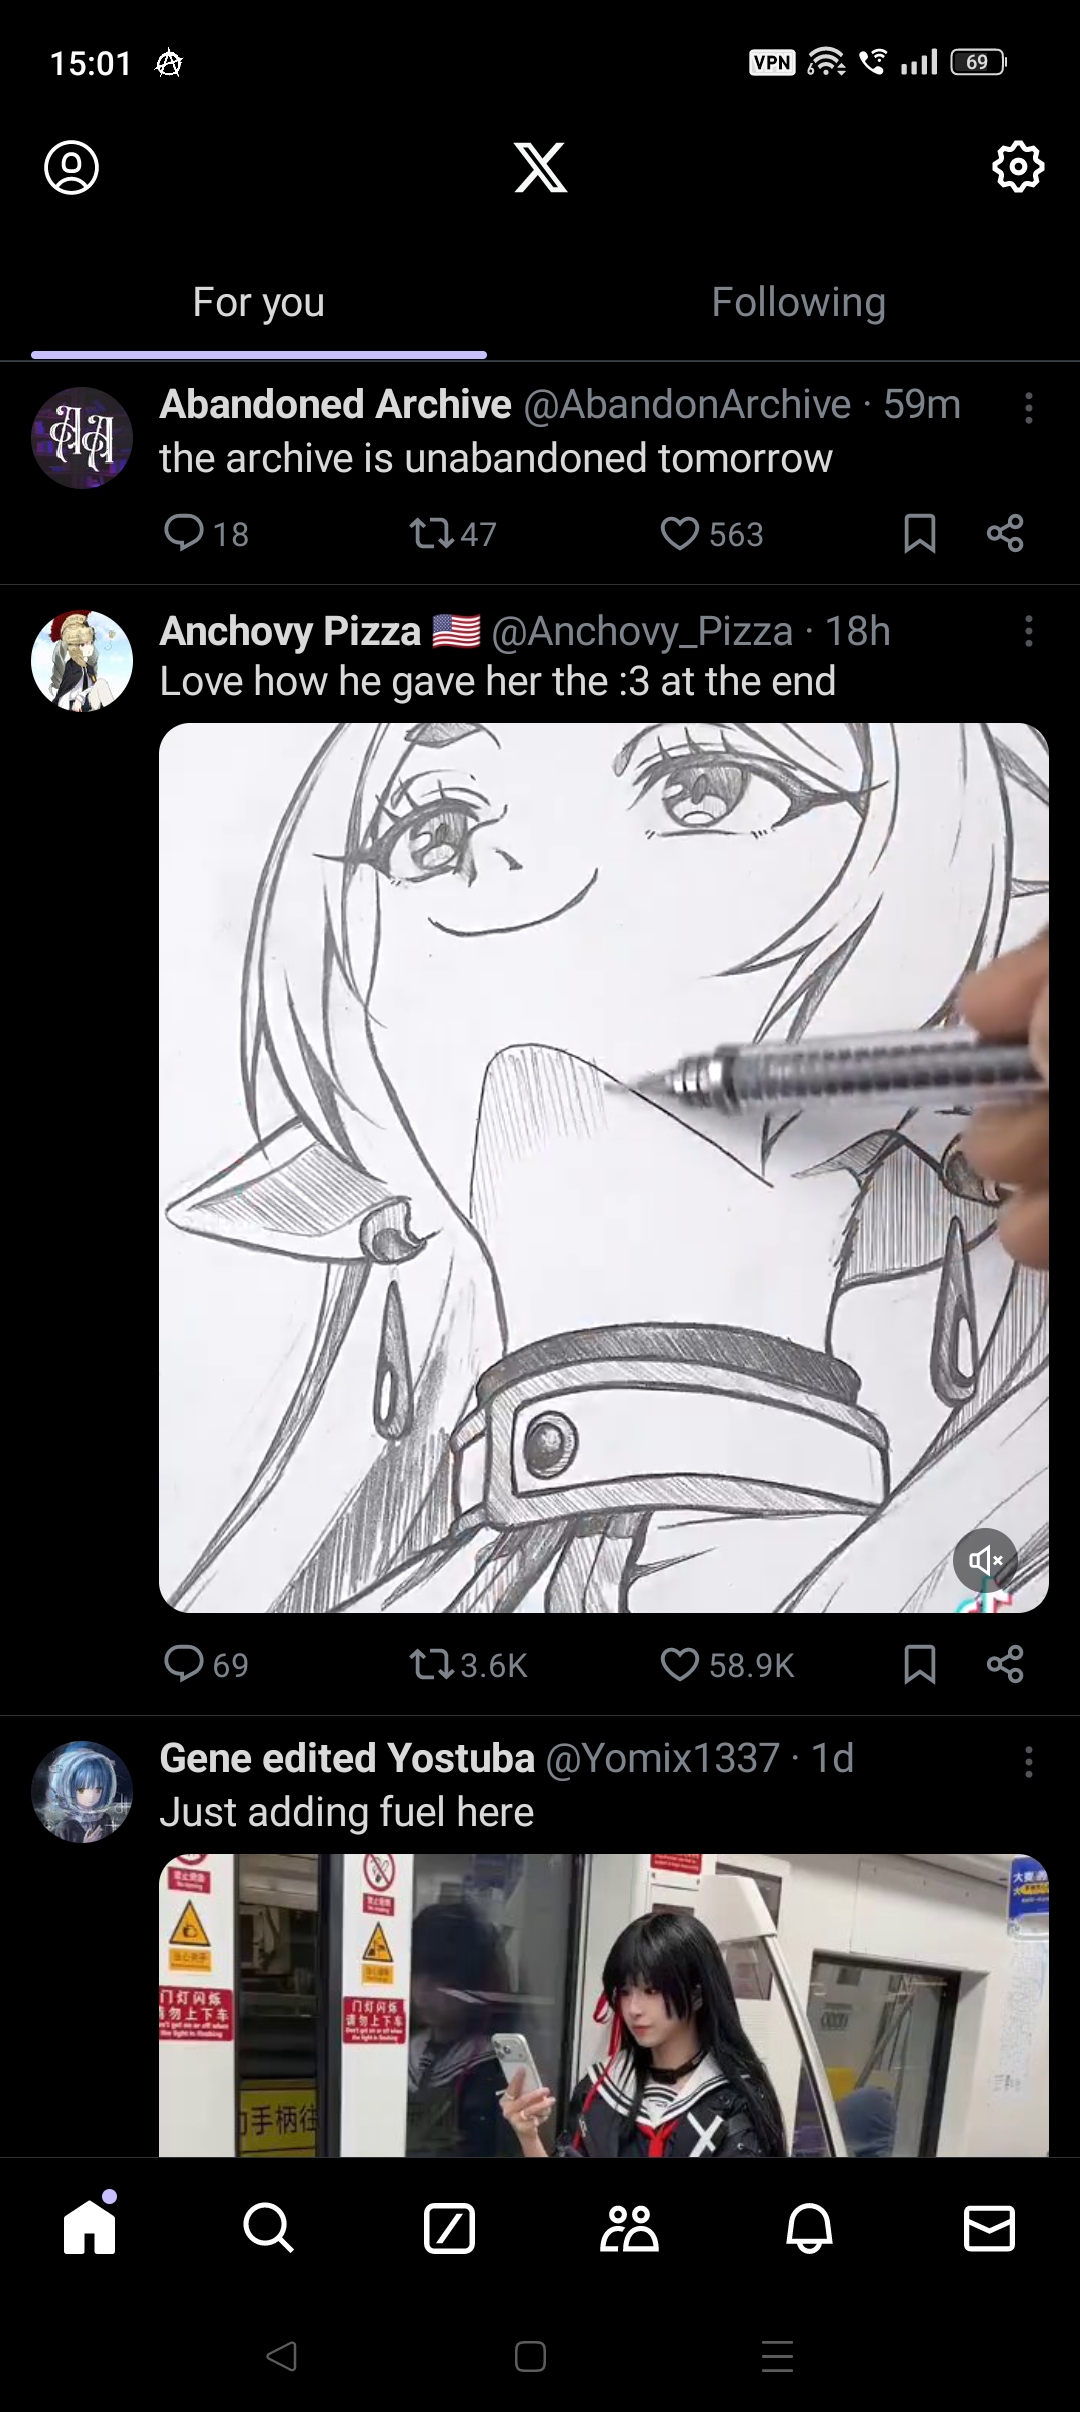Image resolution: width=1080 pixels, height=2412 pixels.
Task: Open the subway cosplay photo thumbnail
Action: pyautogui.click(x=603, y=2004)
